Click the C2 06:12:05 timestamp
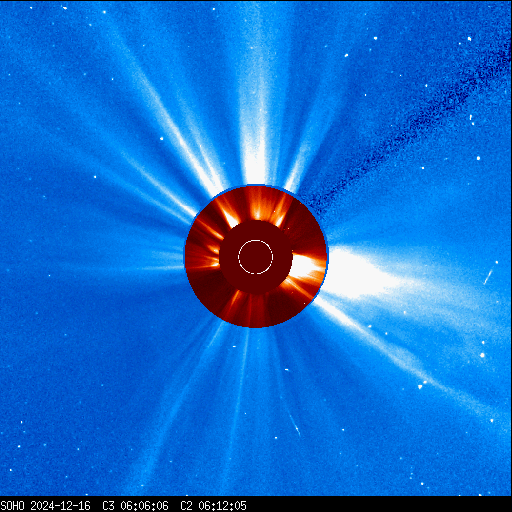Screen dimensions: 512x512 point(213,506)
